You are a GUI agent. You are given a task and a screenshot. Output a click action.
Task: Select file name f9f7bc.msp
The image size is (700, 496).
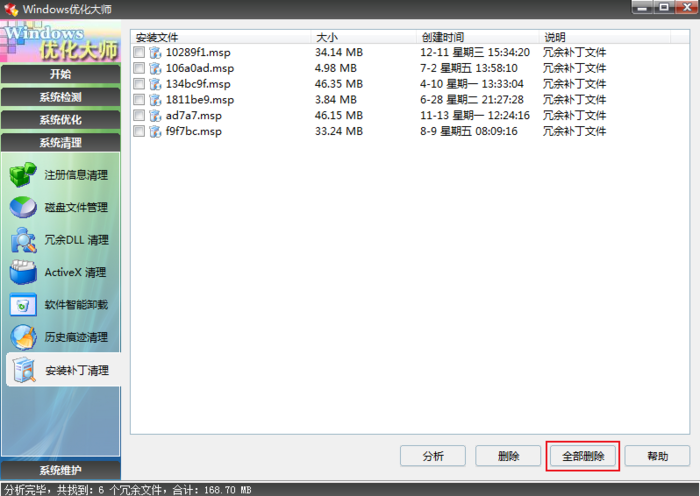point(194,131)
